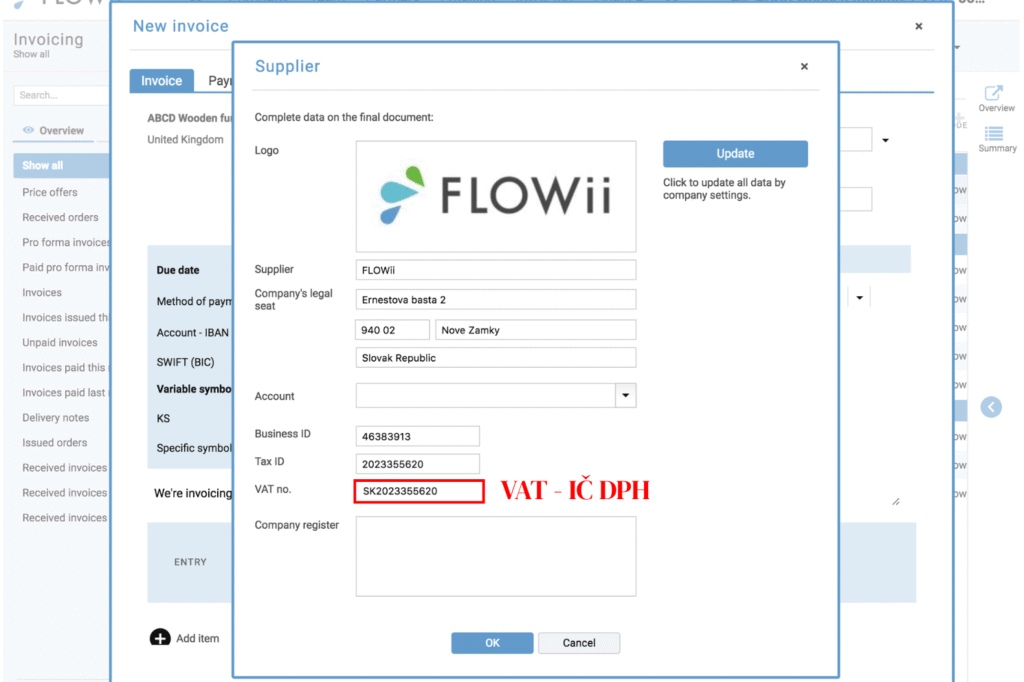Select Price offers in sidebar

tap(50, 192)
